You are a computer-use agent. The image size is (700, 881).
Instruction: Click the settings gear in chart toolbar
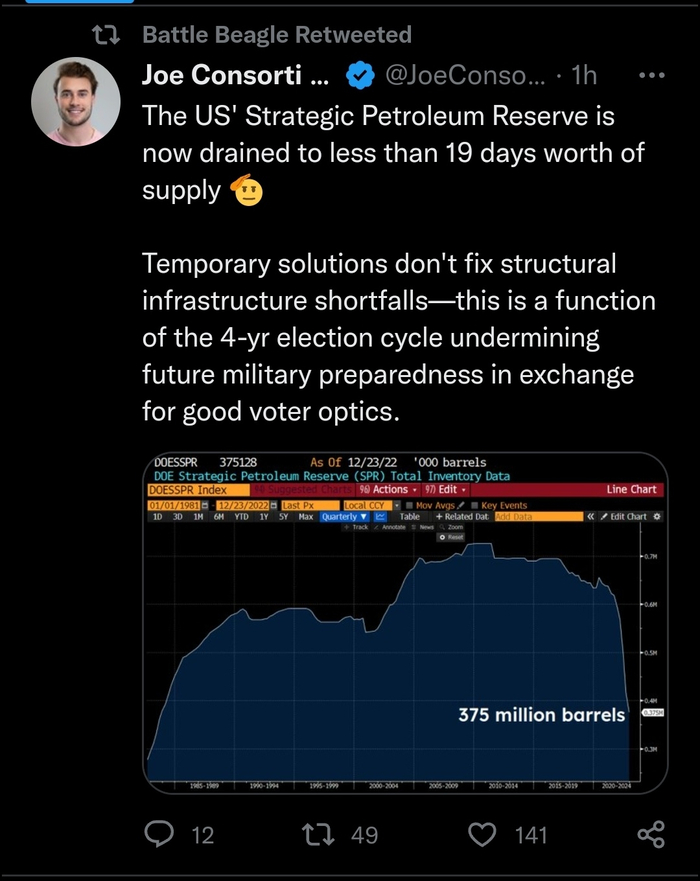click(657, 517)
